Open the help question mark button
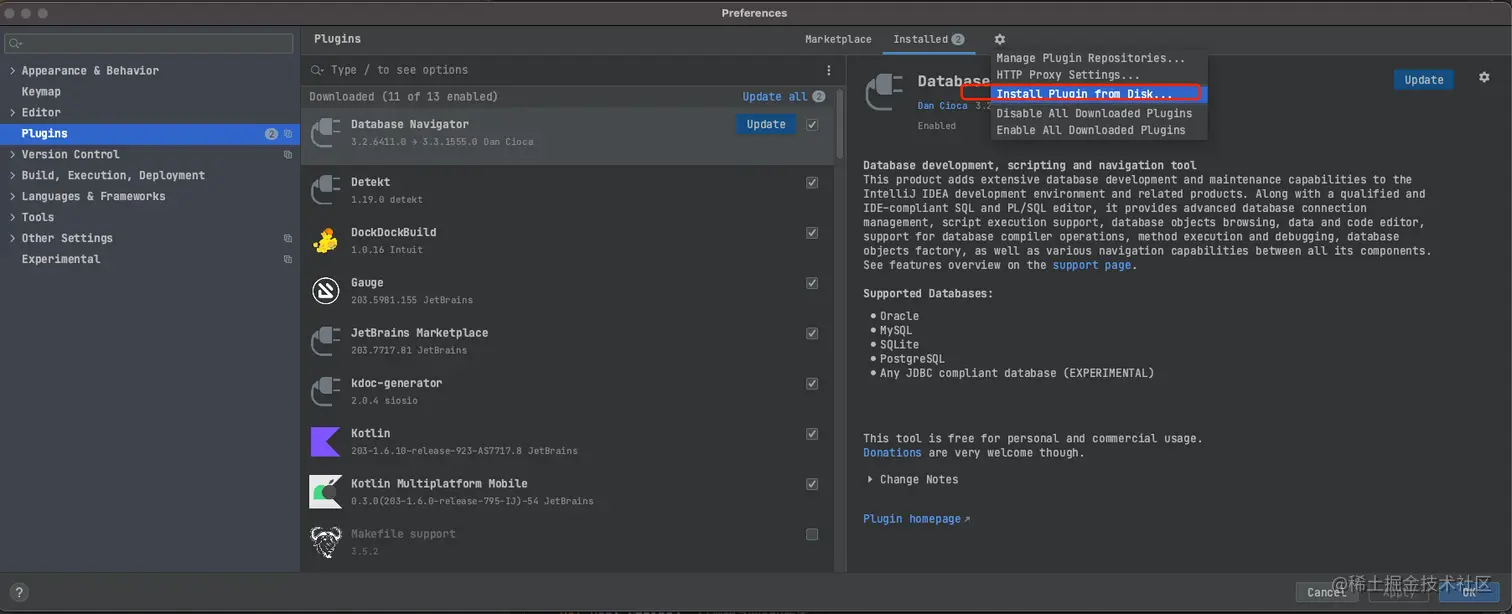Screen dimensions: 1512x614 (x=18, y=592)
